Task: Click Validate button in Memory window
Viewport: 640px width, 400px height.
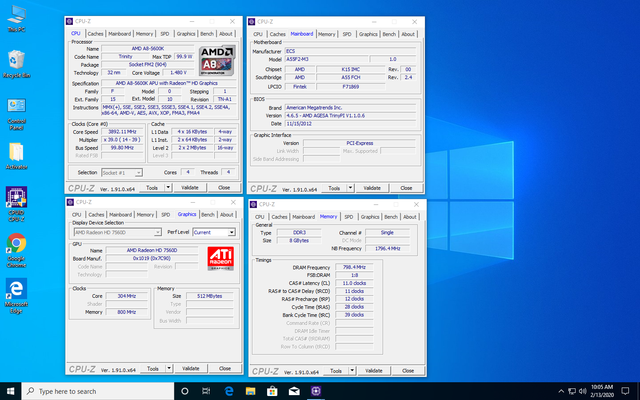Action: pos(373,371)
